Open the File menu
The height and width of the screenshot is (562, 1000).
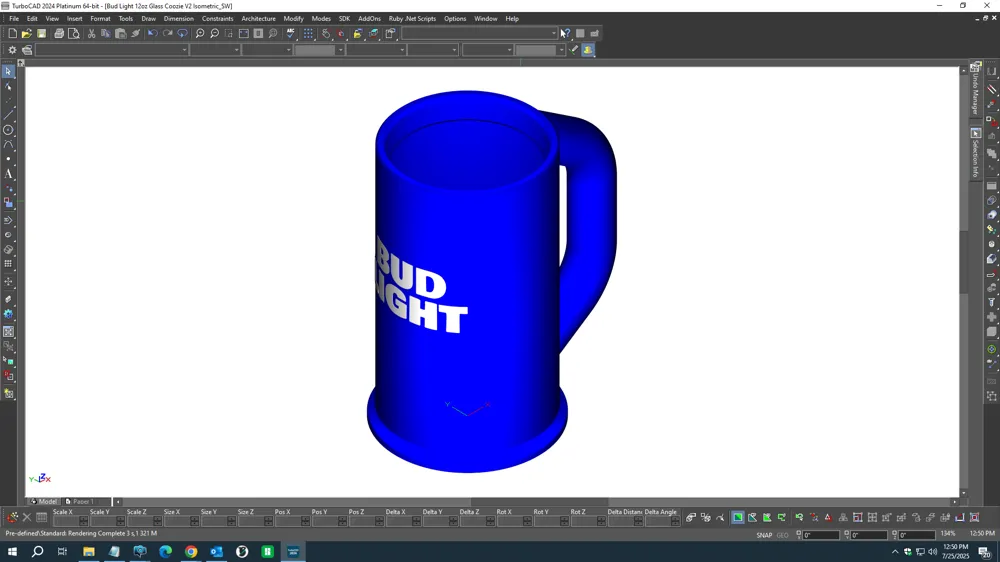[14, 18]
